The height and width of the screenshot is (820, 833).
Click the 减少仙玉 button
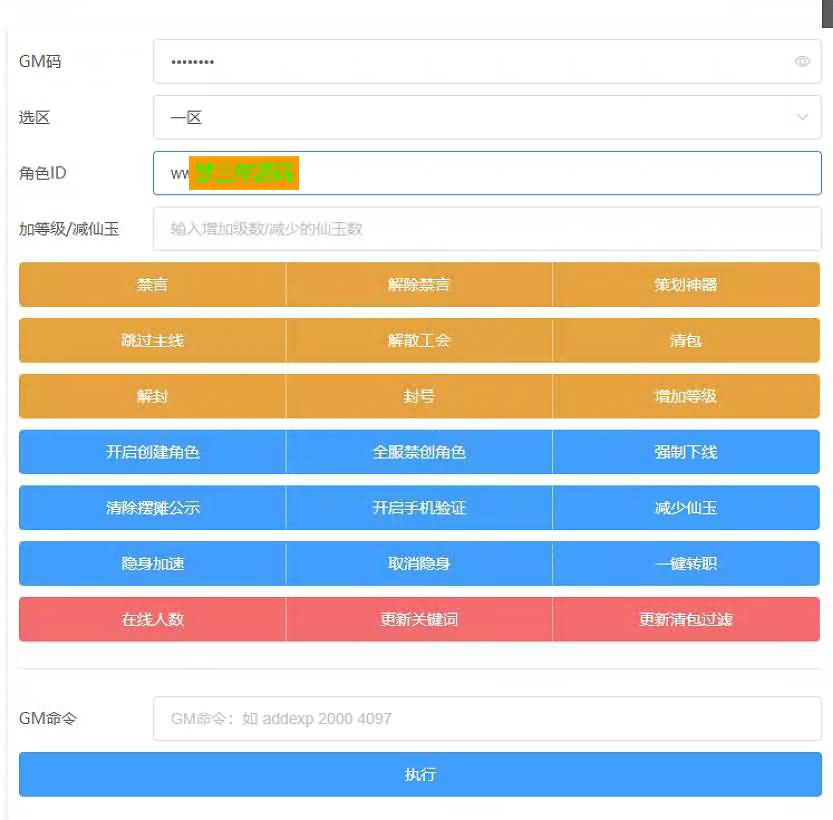[x=686, y=508]
